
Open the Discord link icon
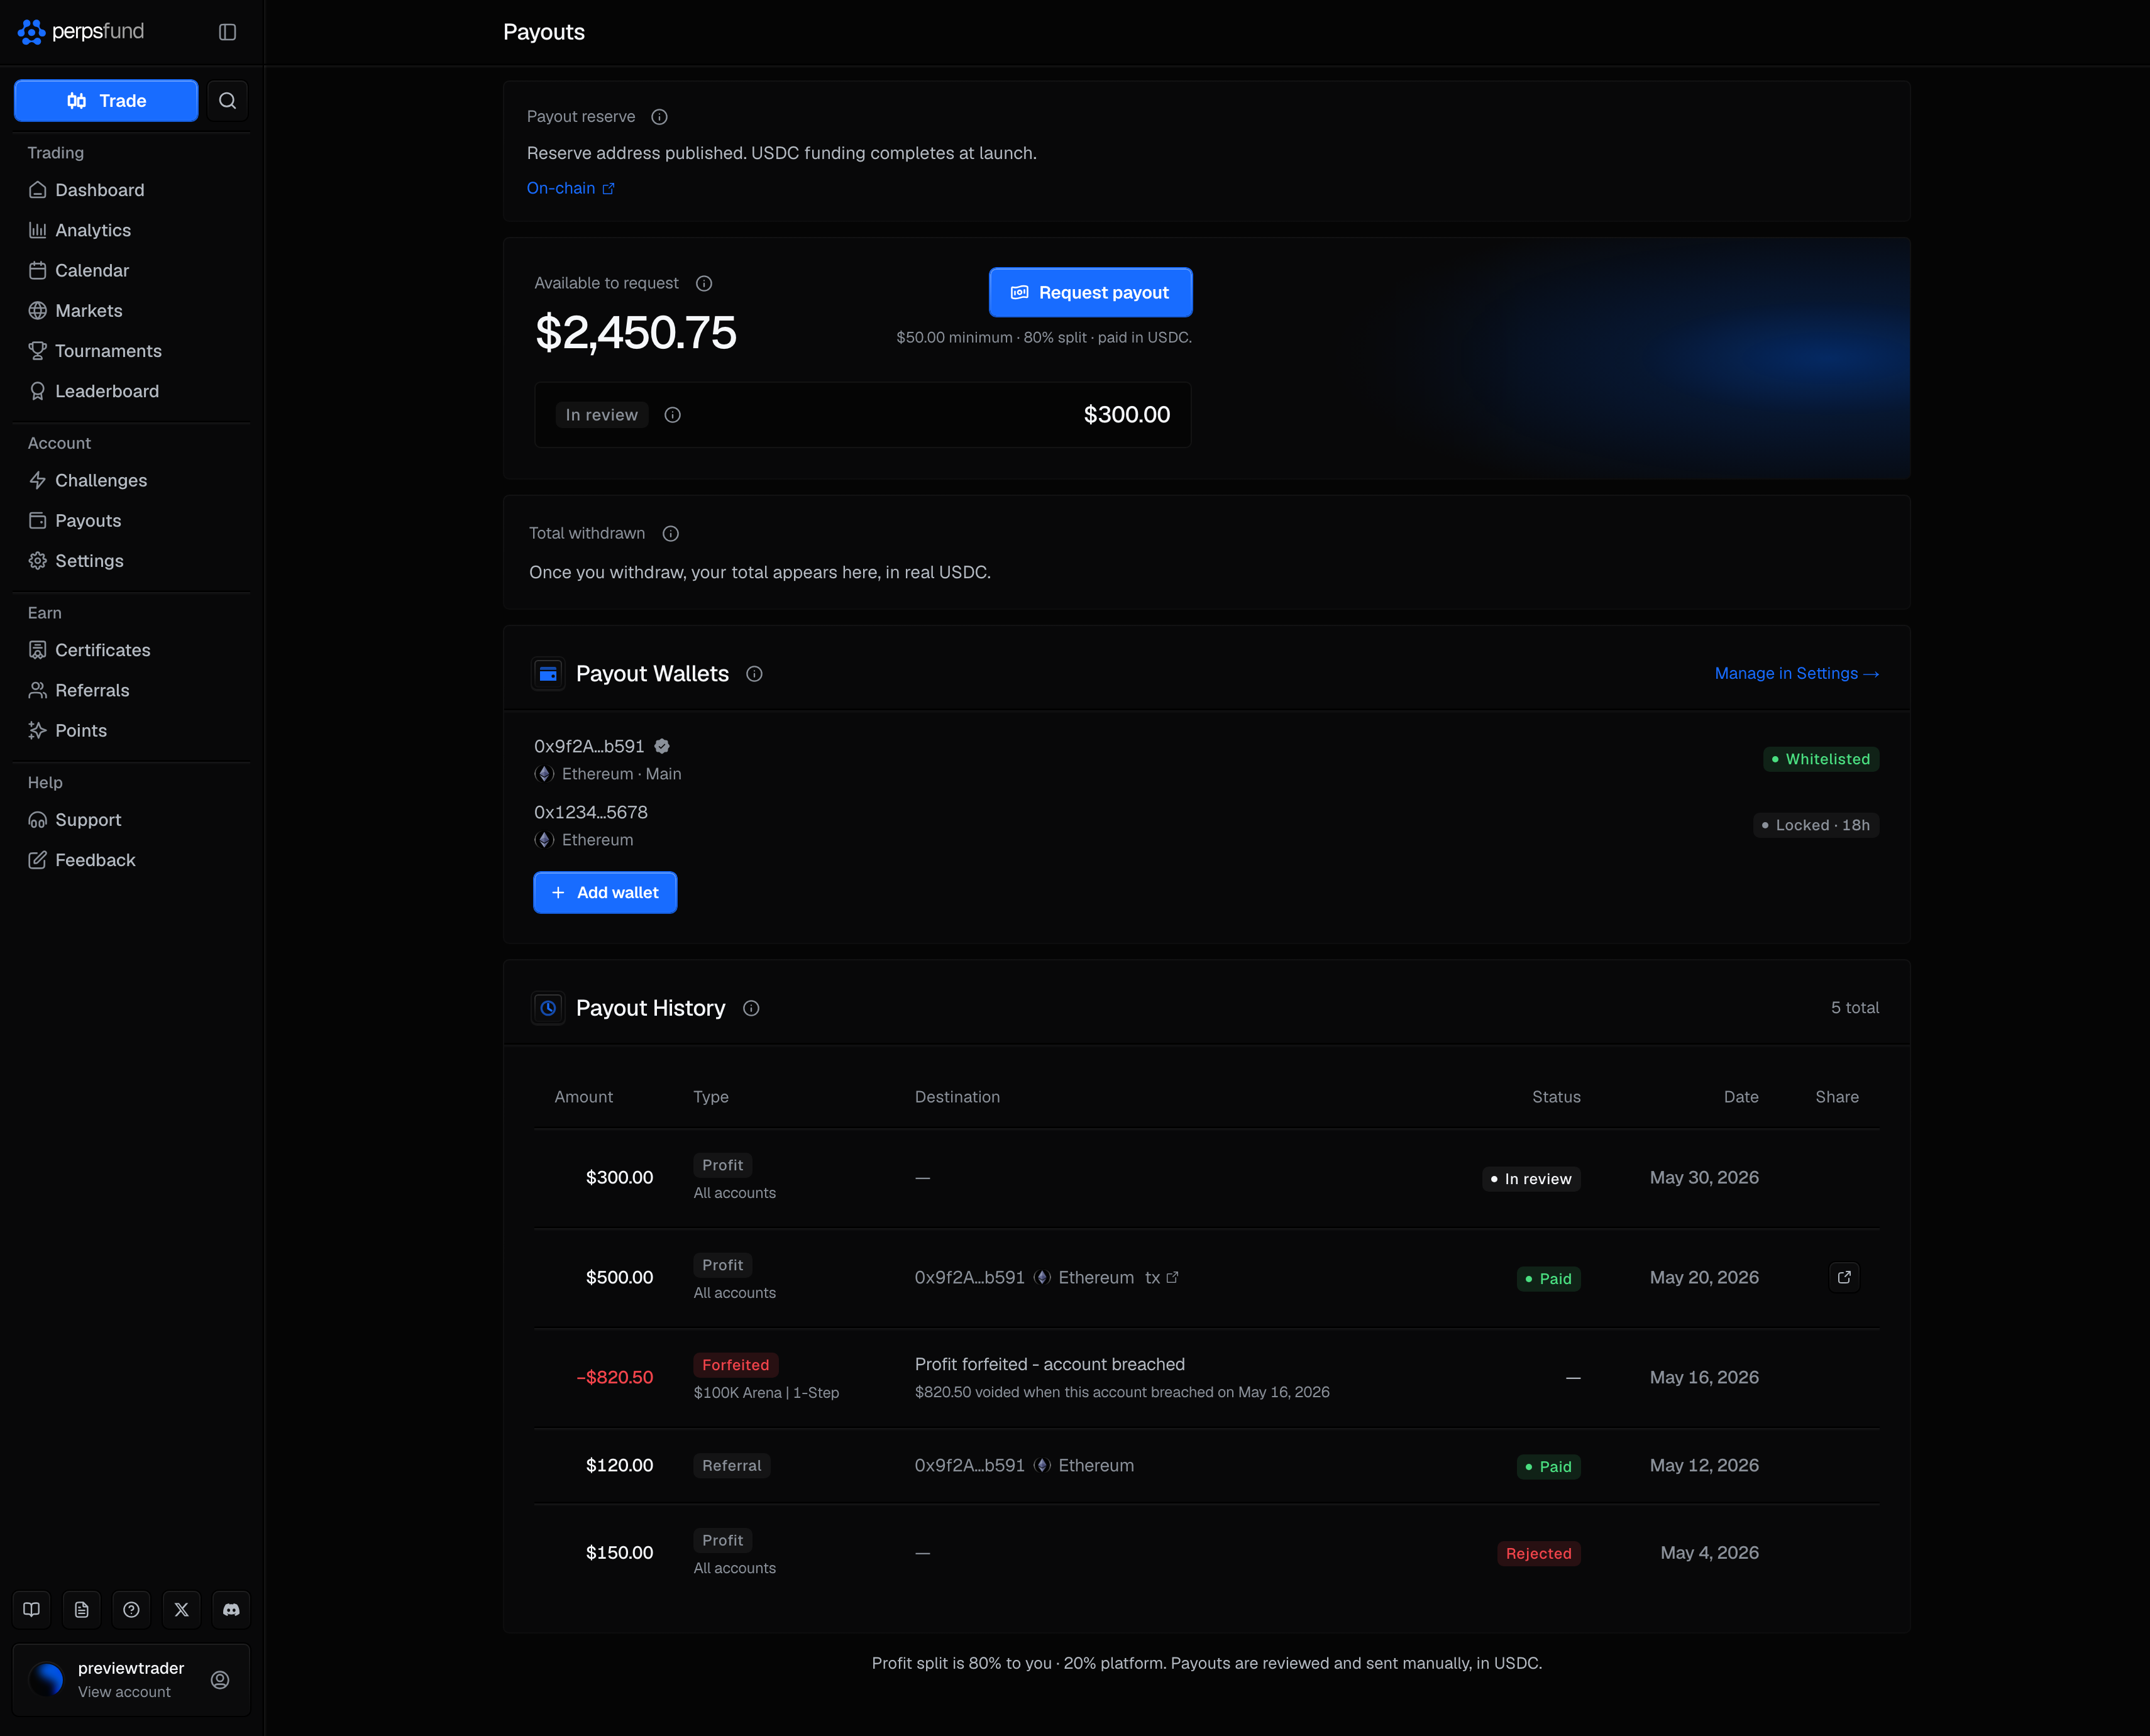pos(231,1609)
